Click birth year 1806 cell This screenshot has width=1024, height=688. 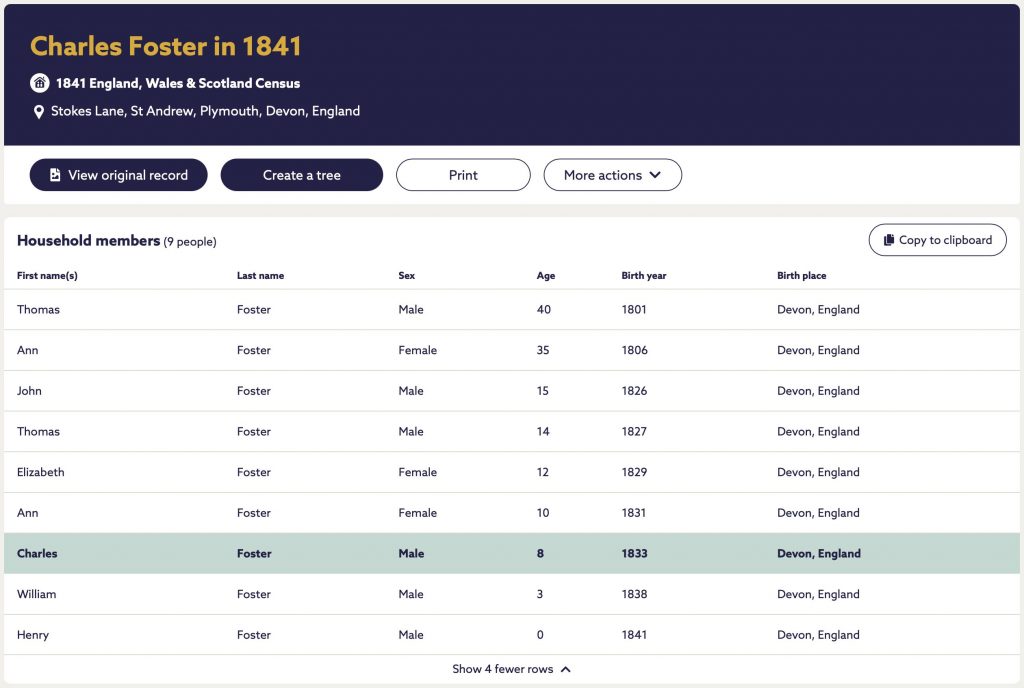[634, 350]
